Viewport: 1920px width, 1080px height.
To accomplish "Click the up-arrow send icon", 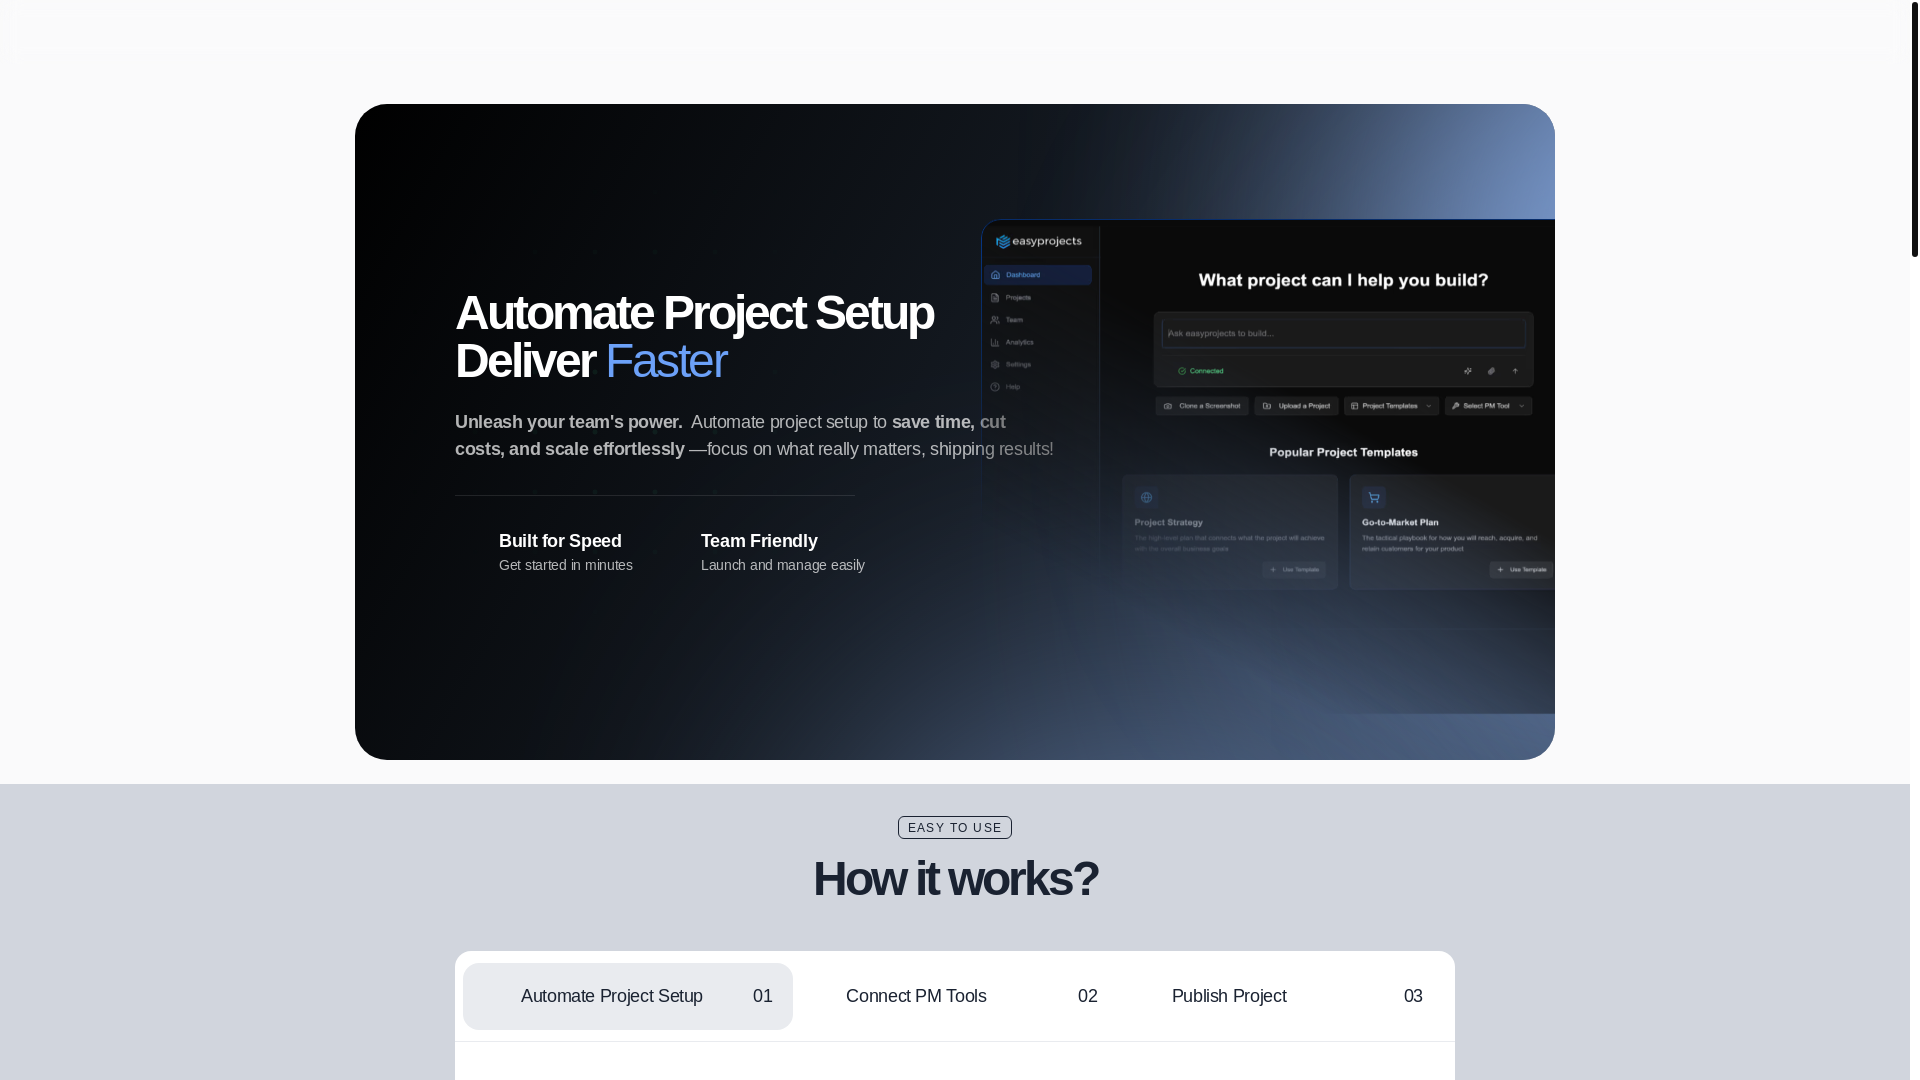I will coord(1515,371).
